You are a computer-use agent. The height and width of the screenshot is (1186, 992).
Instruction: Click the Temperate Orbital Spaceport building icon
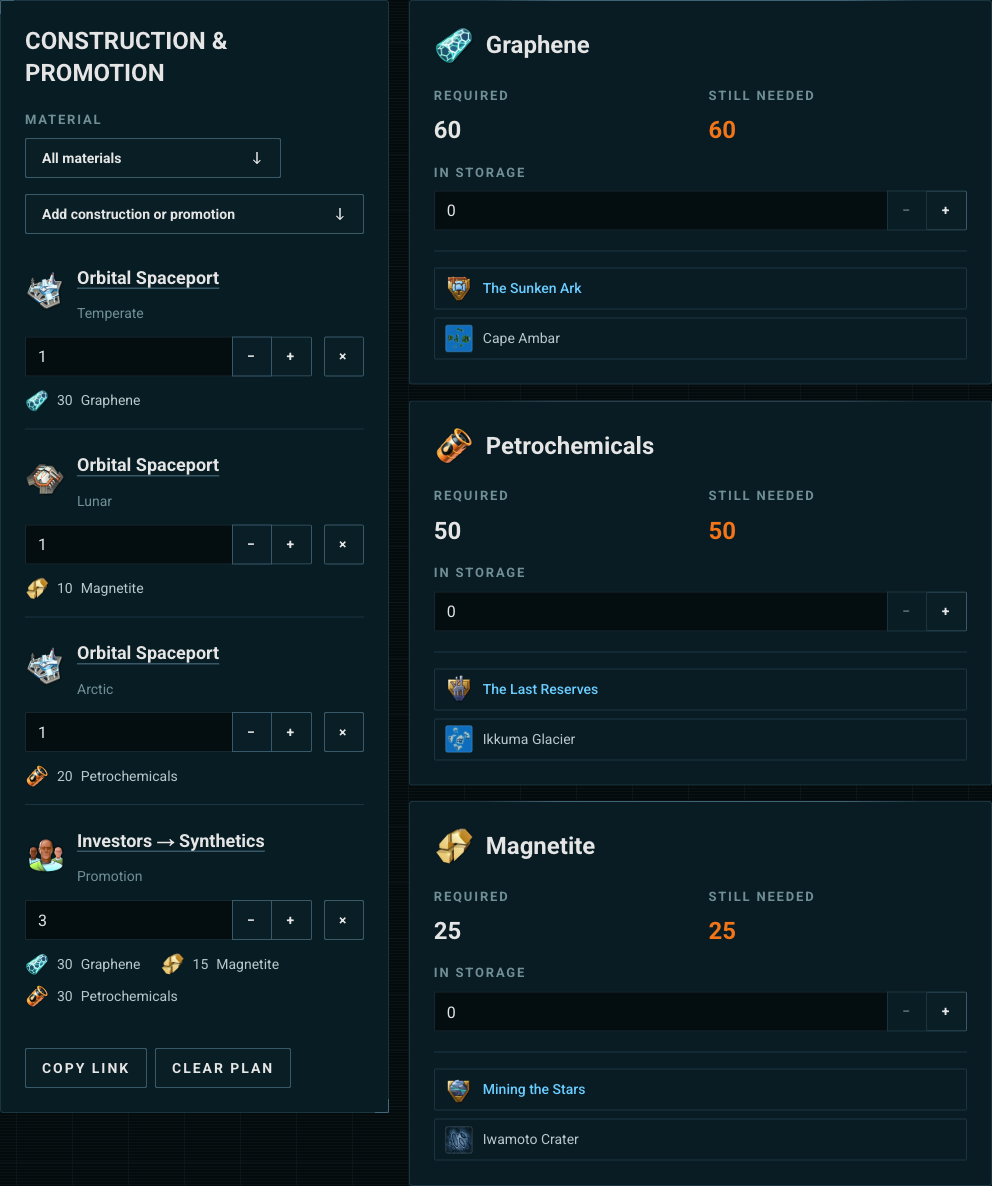coord(45,290)
